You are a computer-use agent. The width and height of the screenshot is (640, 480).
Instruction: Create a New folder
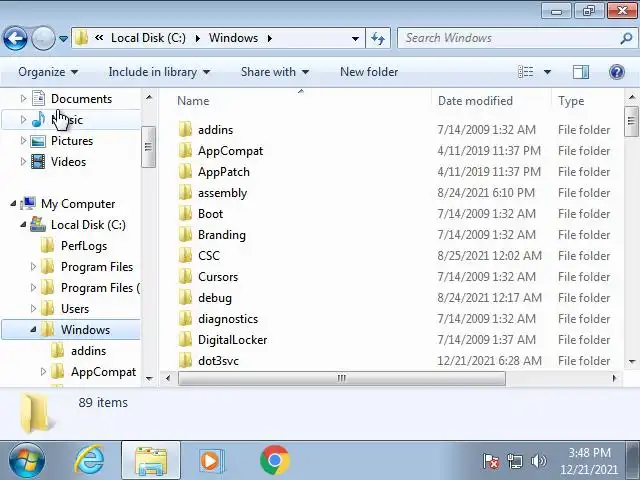369,72
